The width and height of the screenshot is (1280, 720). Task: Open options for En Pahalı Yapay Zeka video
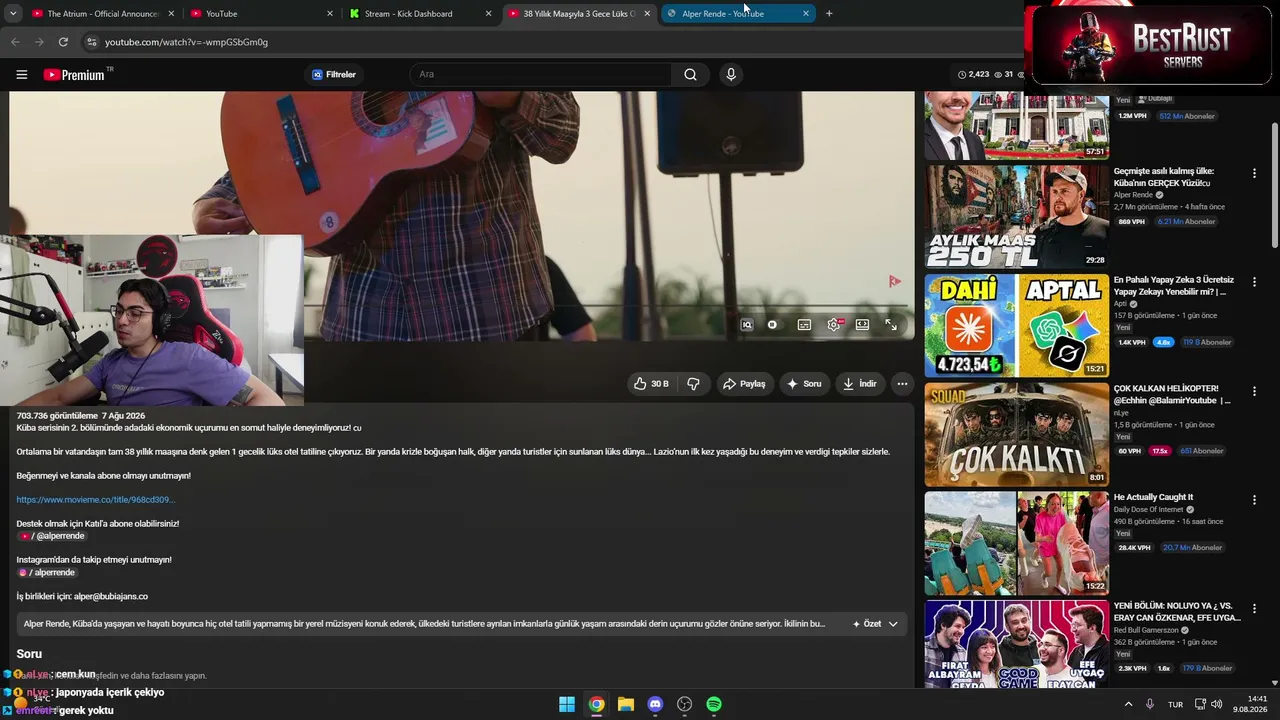pyautogui.click(x=1254, y=282)
